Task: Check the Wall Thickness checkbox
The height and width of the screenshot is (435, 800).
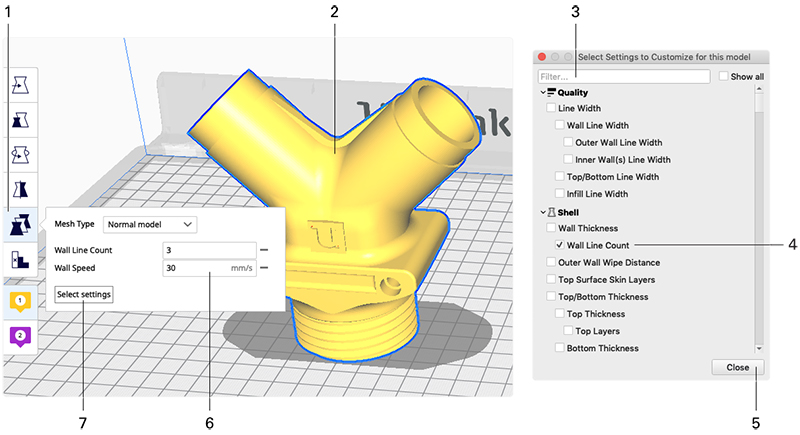Action: (x=550, y=228)
